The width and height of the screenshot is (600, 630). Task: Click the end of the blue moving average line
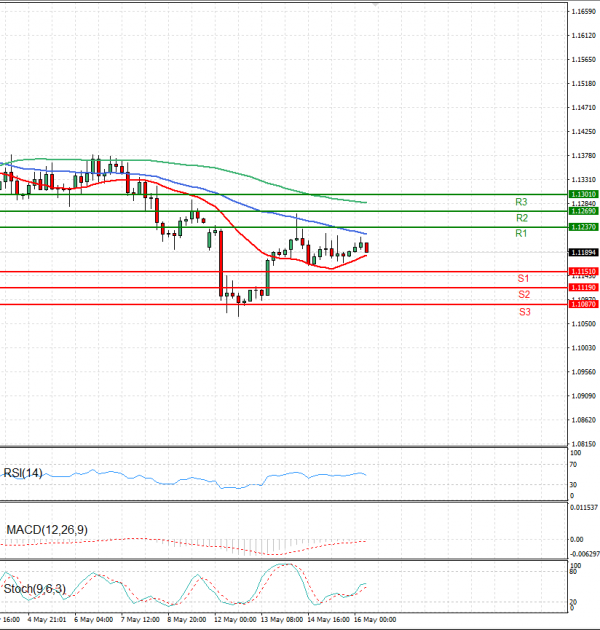(x=366, y=234)
